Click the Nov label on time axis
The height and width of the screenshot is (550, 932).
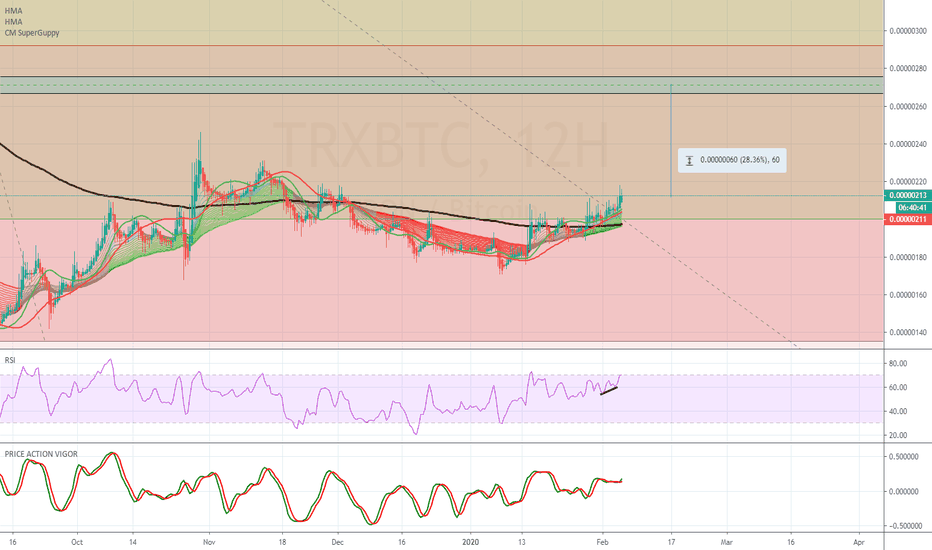pos(209,542)
